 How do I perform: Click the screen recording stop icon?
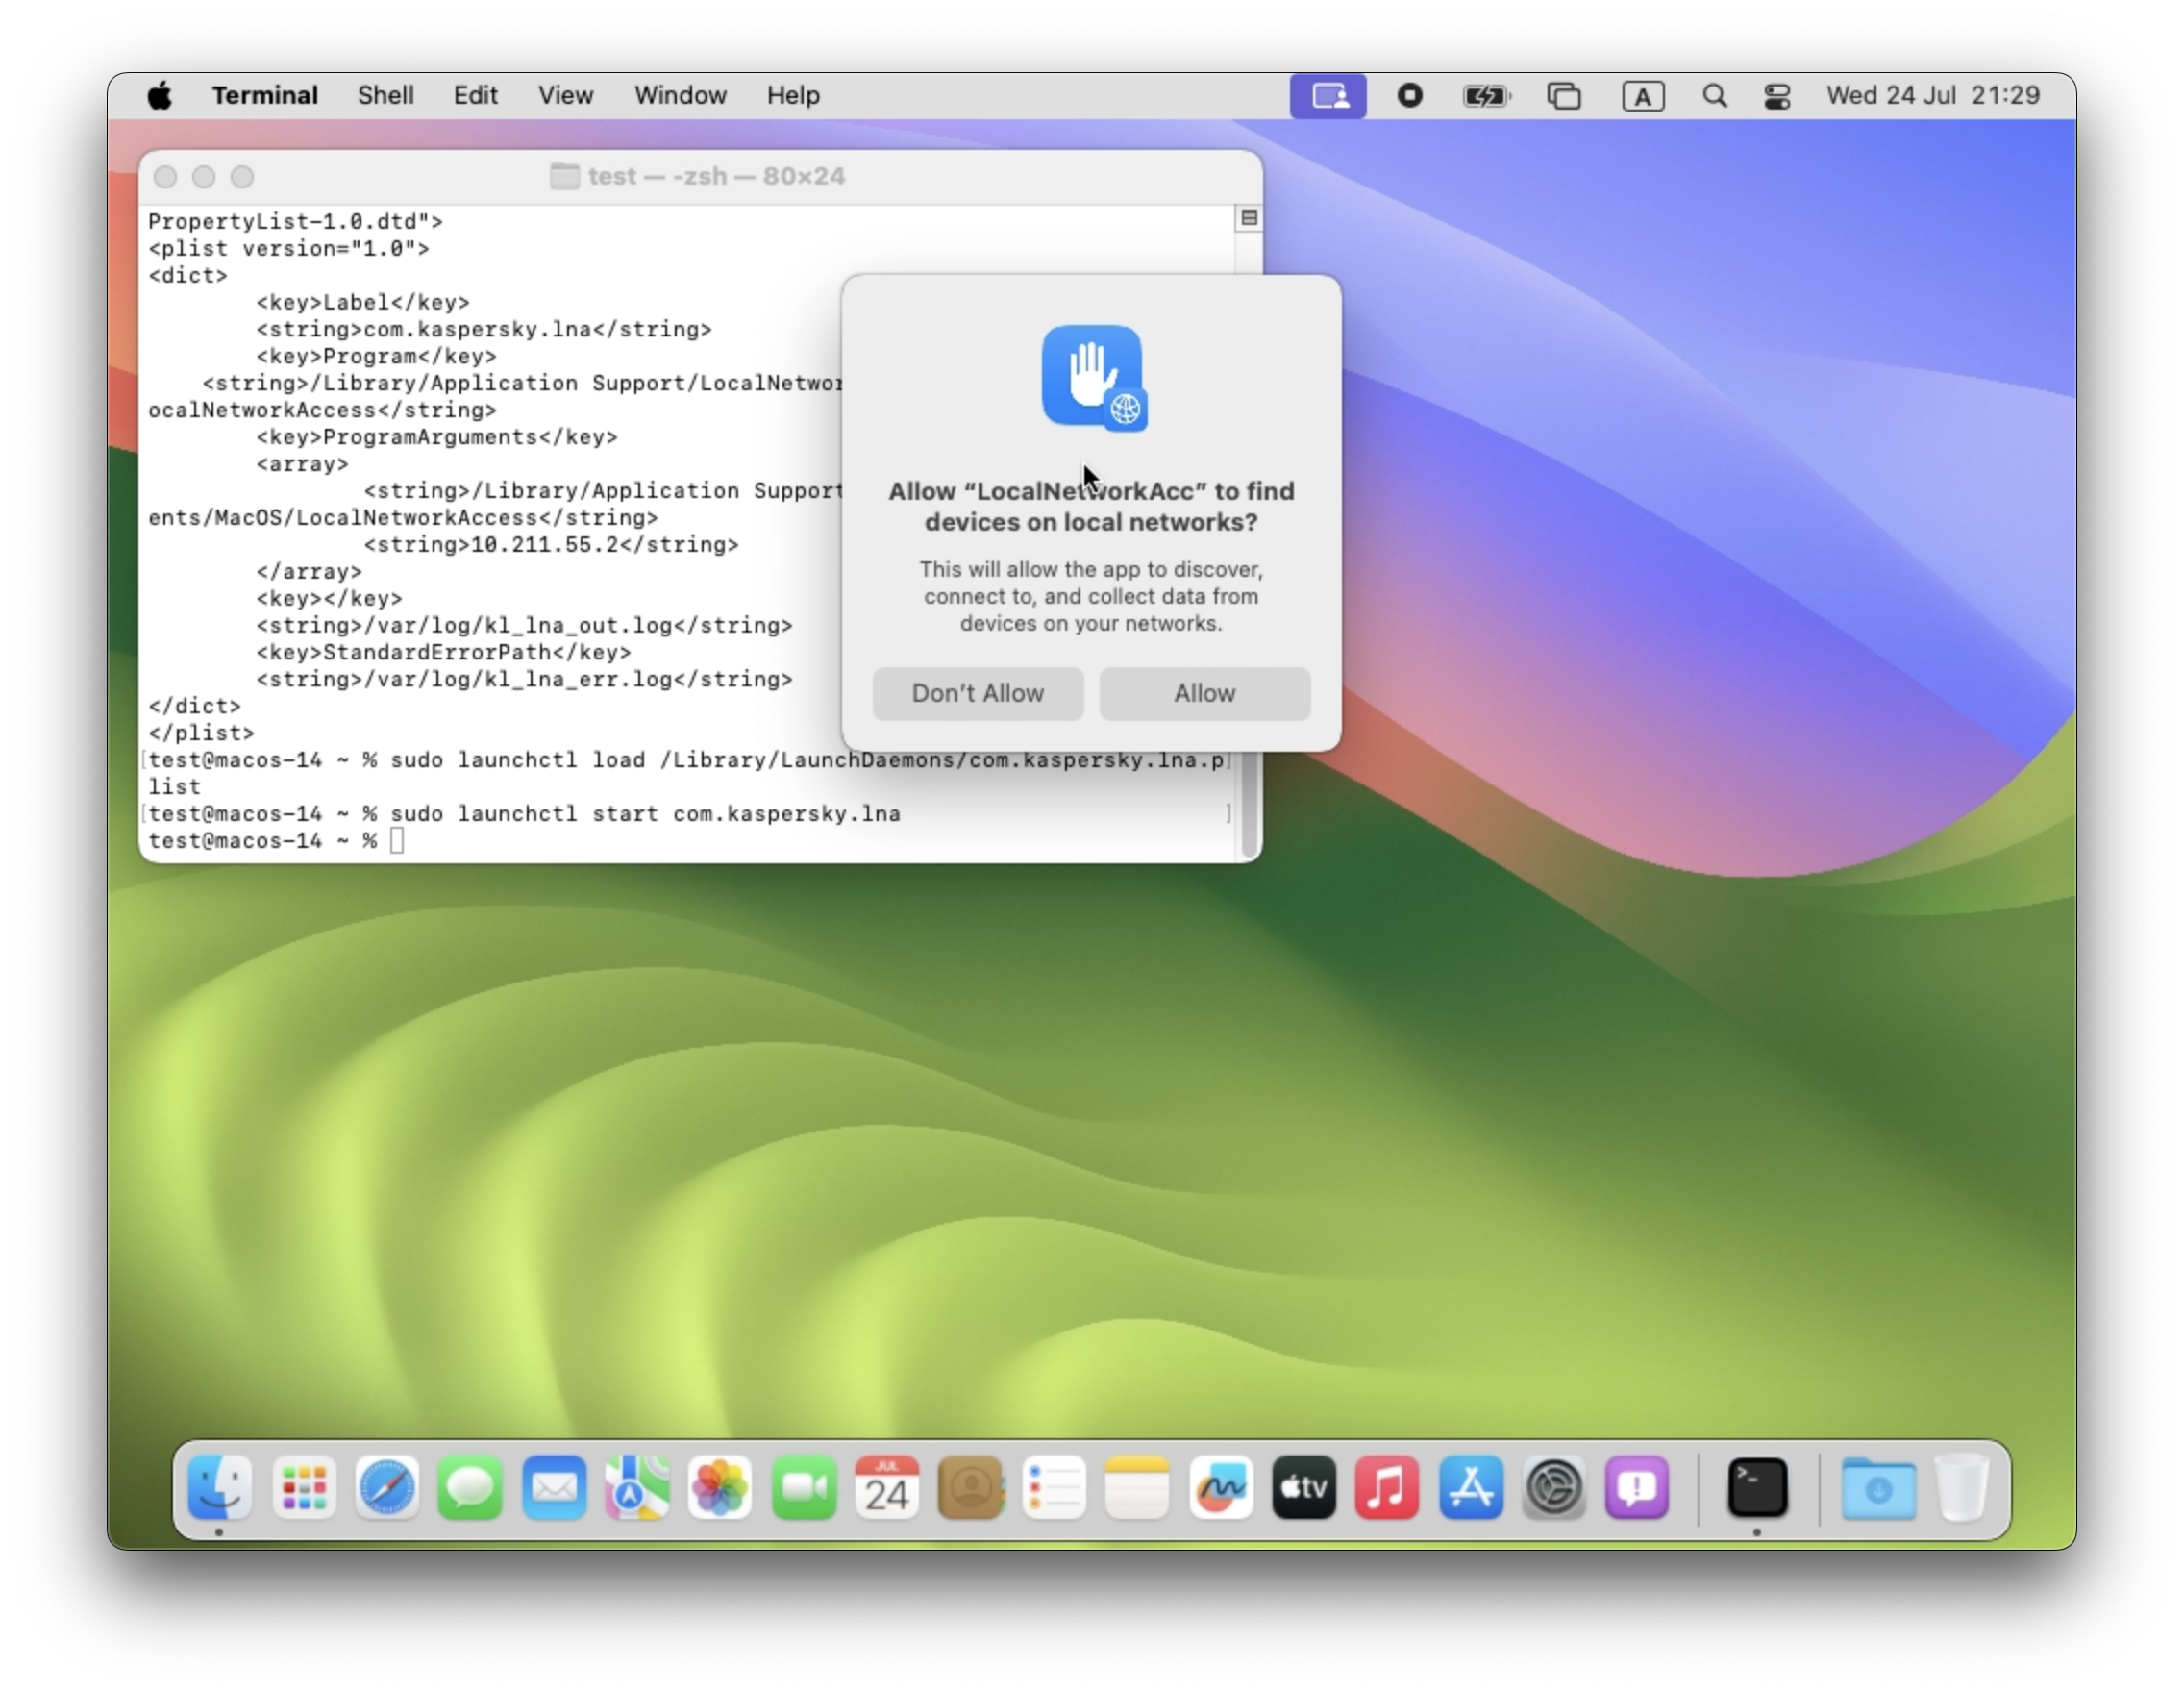click(1409, 96)
